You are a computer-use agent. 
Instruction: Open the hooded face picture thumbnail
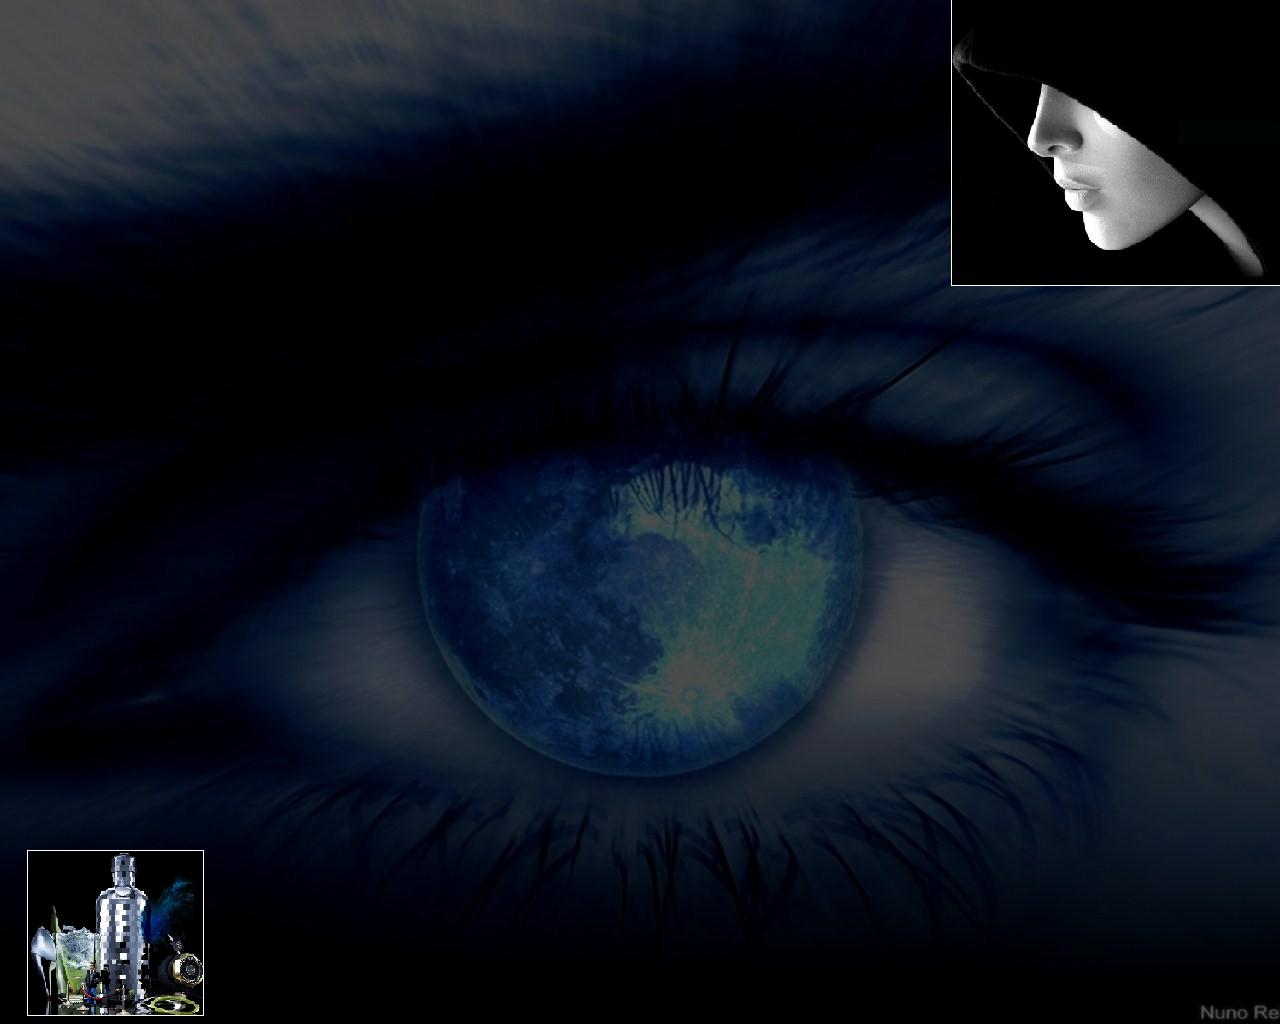[1115, 142]
